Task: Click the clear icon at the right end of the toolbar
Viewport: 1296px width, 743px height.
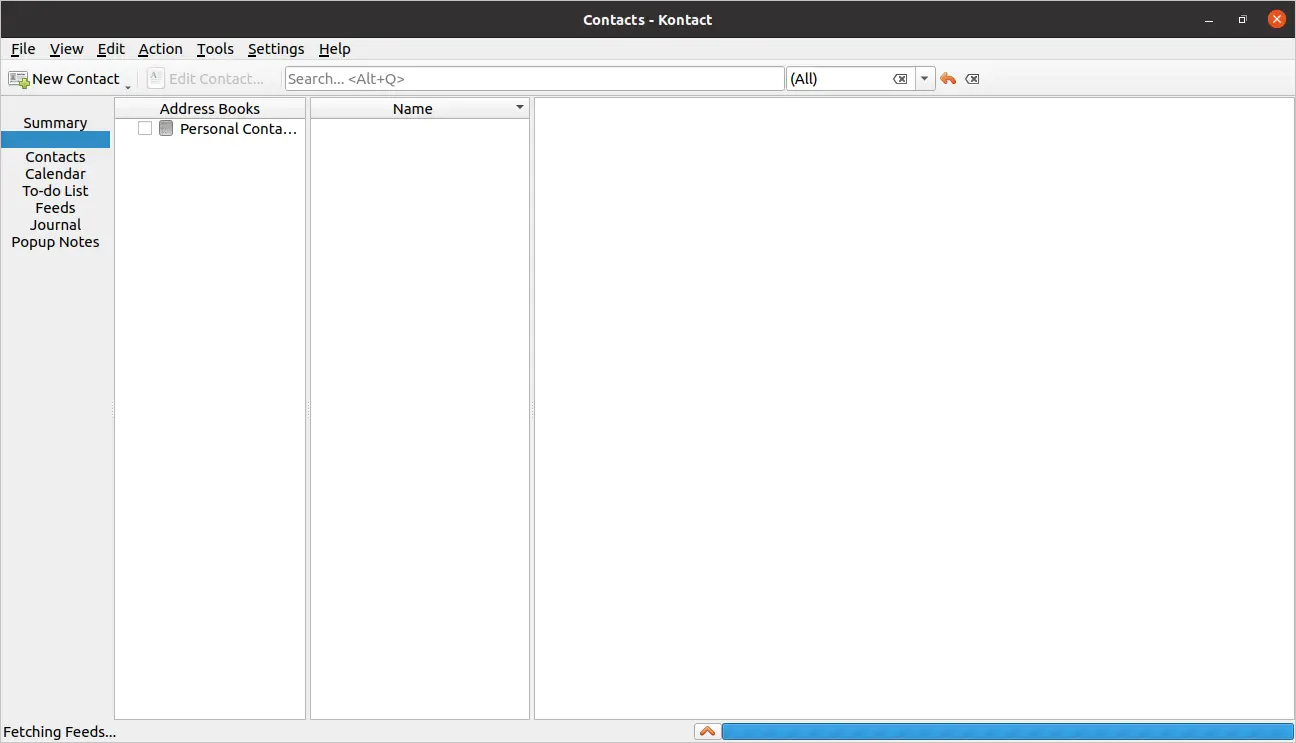Action: (972, 79)
